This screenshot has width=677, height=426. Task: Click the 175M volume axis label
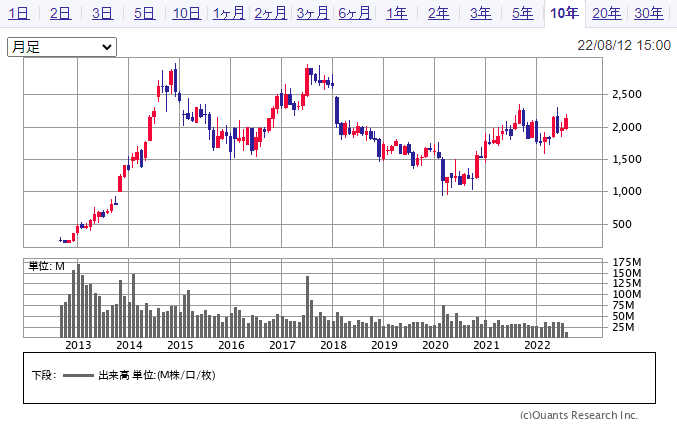(627, 262)
